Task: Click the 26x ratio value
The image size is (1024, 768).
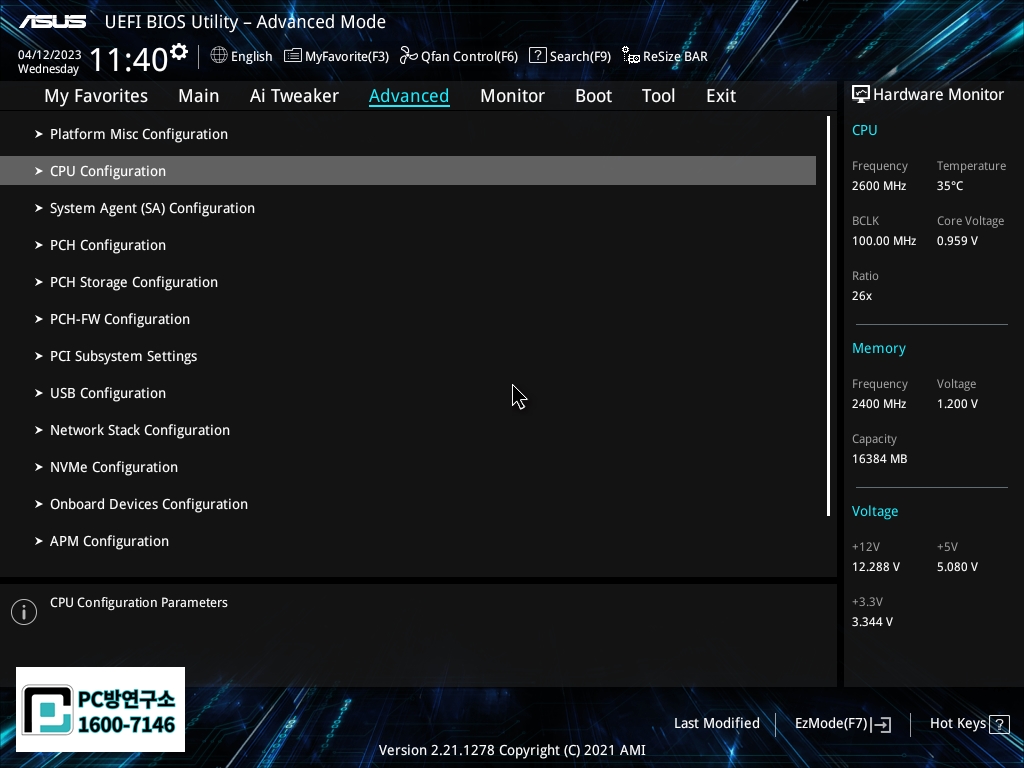Action: coord(862,296)
